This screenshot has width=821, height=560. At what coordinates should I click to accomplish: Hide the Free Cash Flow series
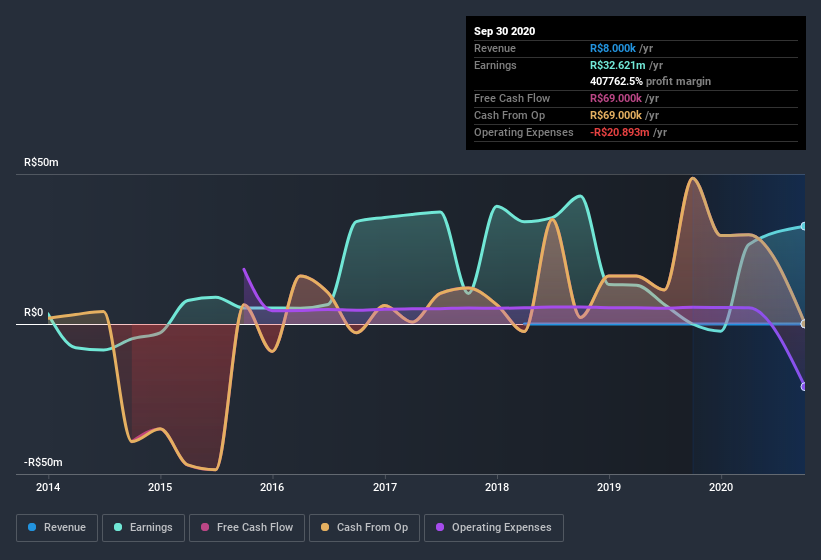[x=247, y=528]
